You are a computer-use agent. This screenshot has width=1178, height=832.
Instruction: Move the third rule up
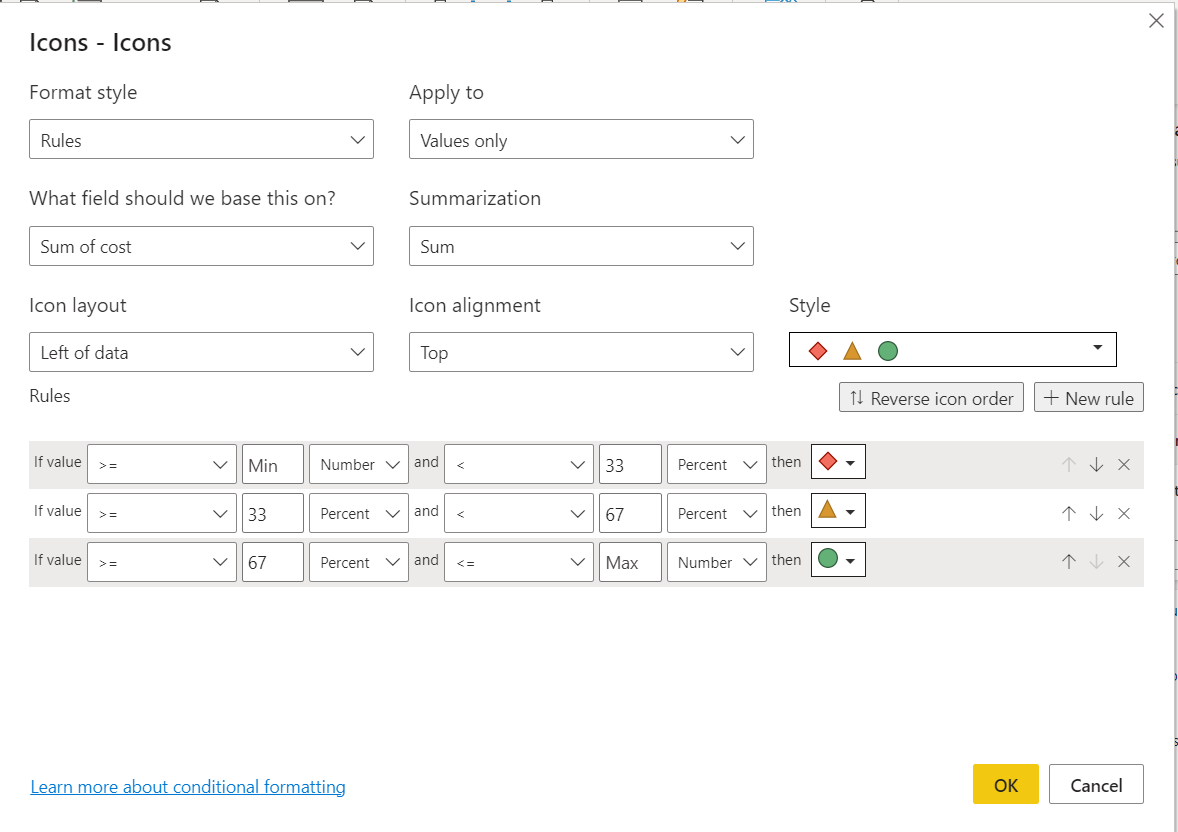pyautogui.click(x=1068, y=561)
